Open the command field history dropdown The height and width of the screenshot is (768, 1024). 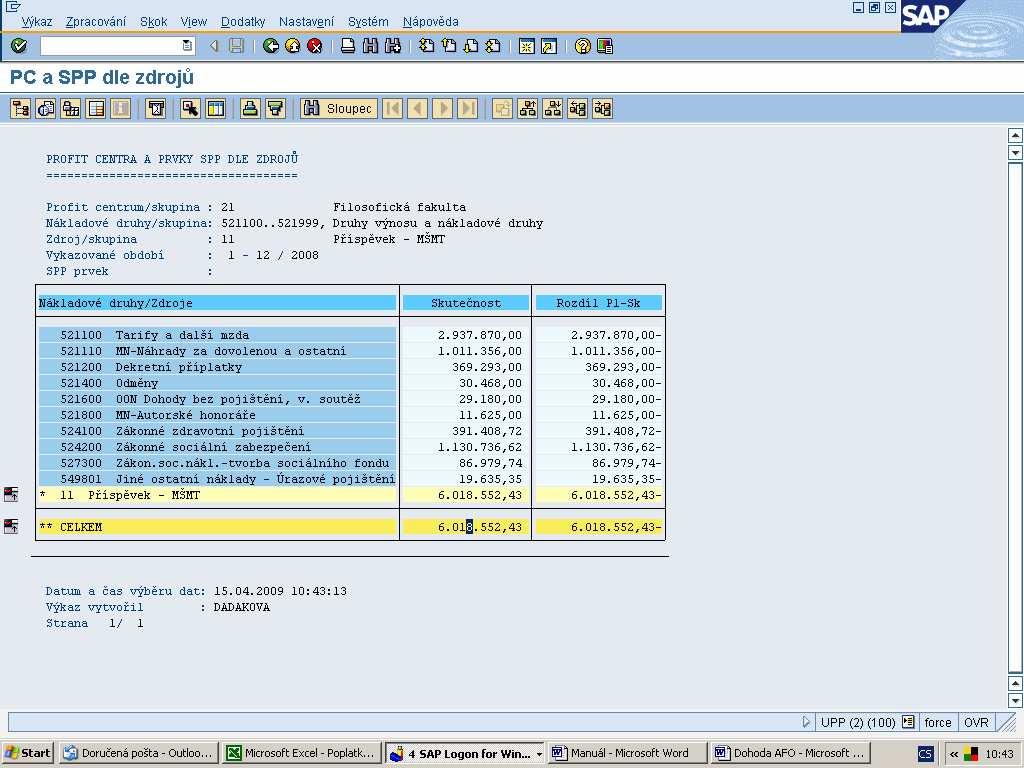click(187, 46)
